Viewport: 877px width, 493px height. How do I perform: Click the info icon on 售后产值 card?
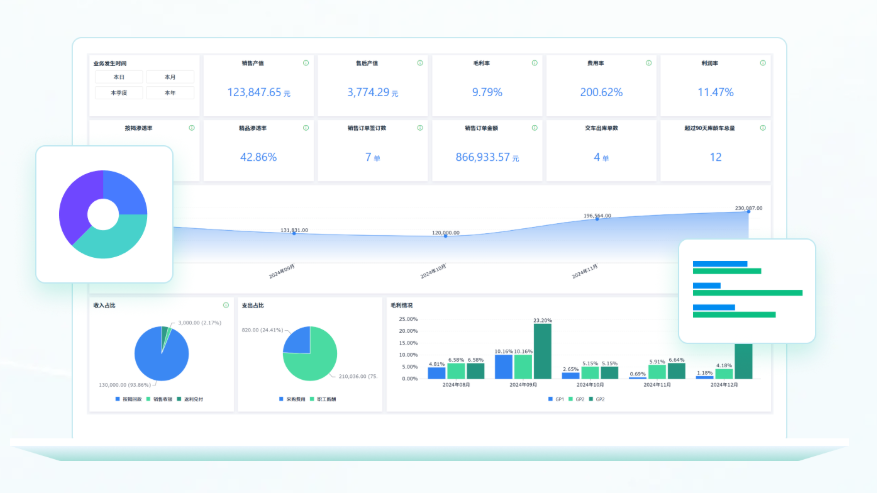point(420,63)
